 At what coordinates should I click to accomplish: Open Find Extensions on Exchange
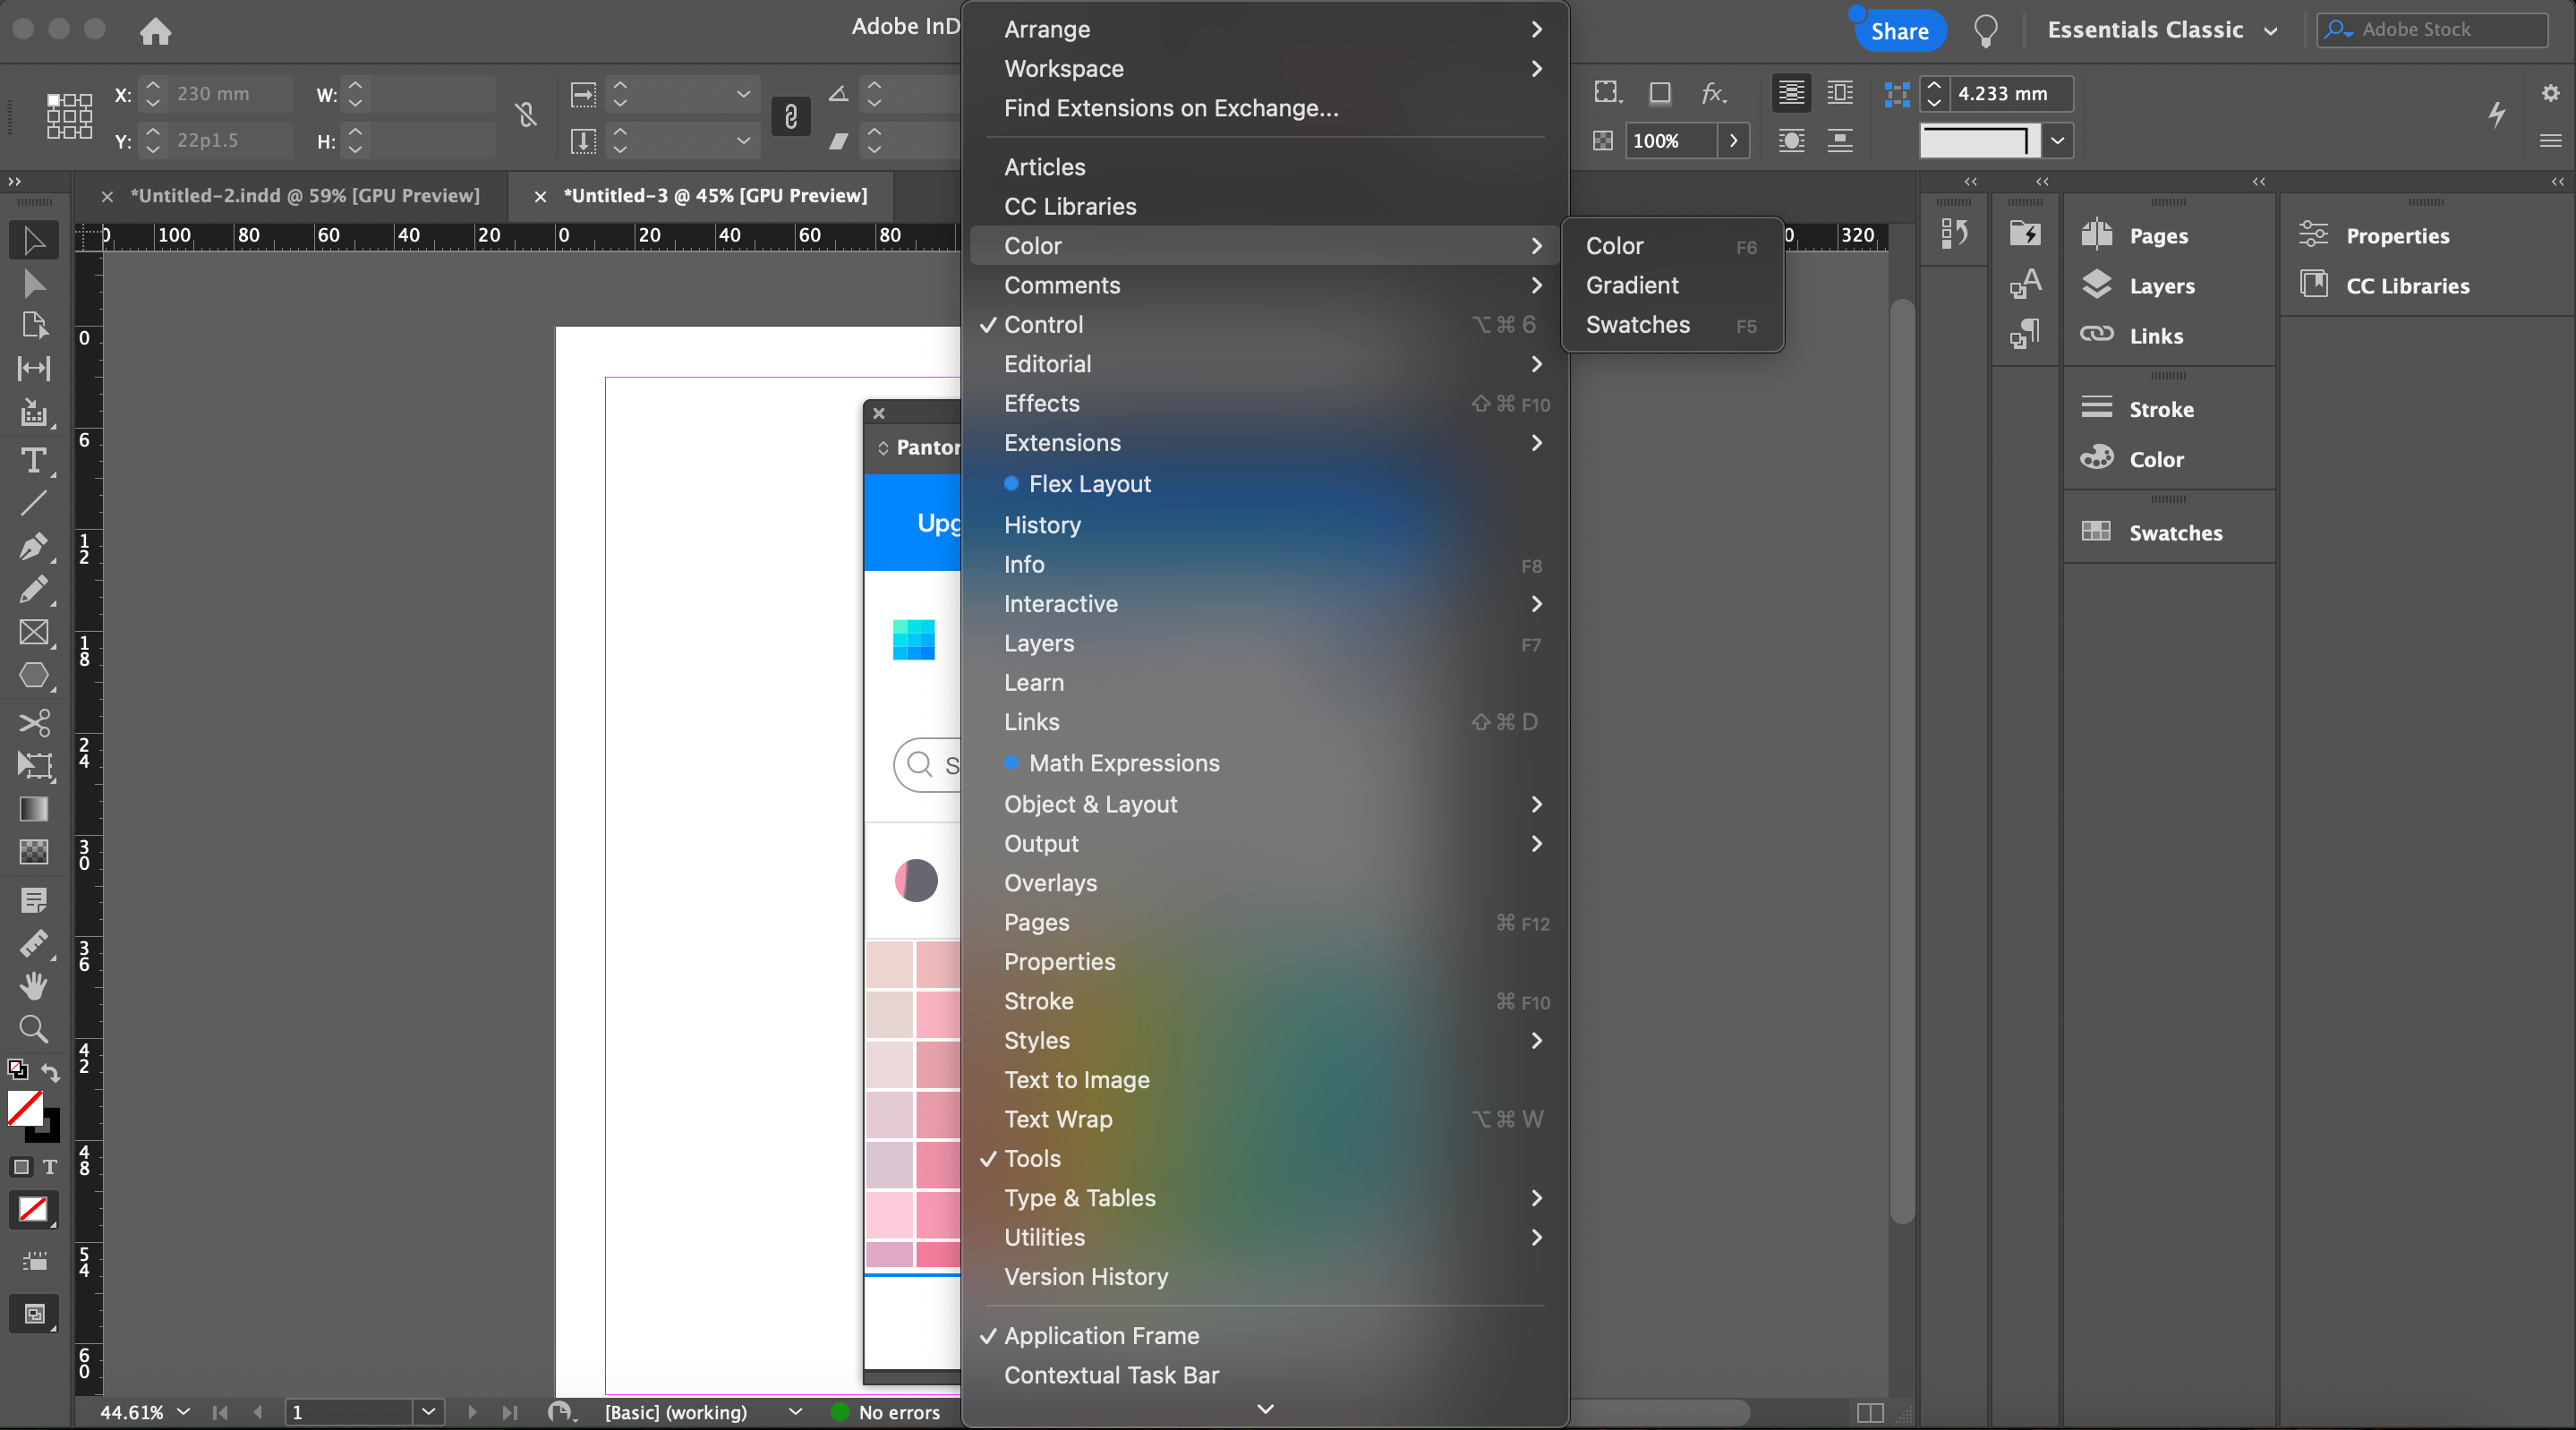click(1170, 108)
